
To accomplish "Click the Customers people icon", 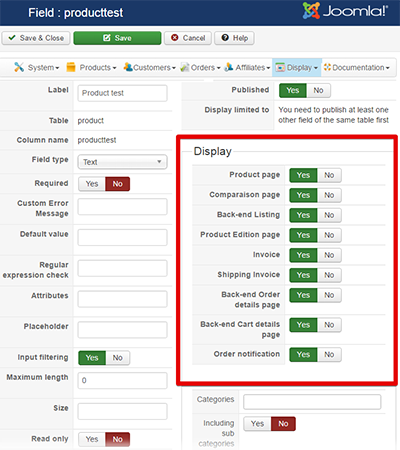I will point(128,67).
